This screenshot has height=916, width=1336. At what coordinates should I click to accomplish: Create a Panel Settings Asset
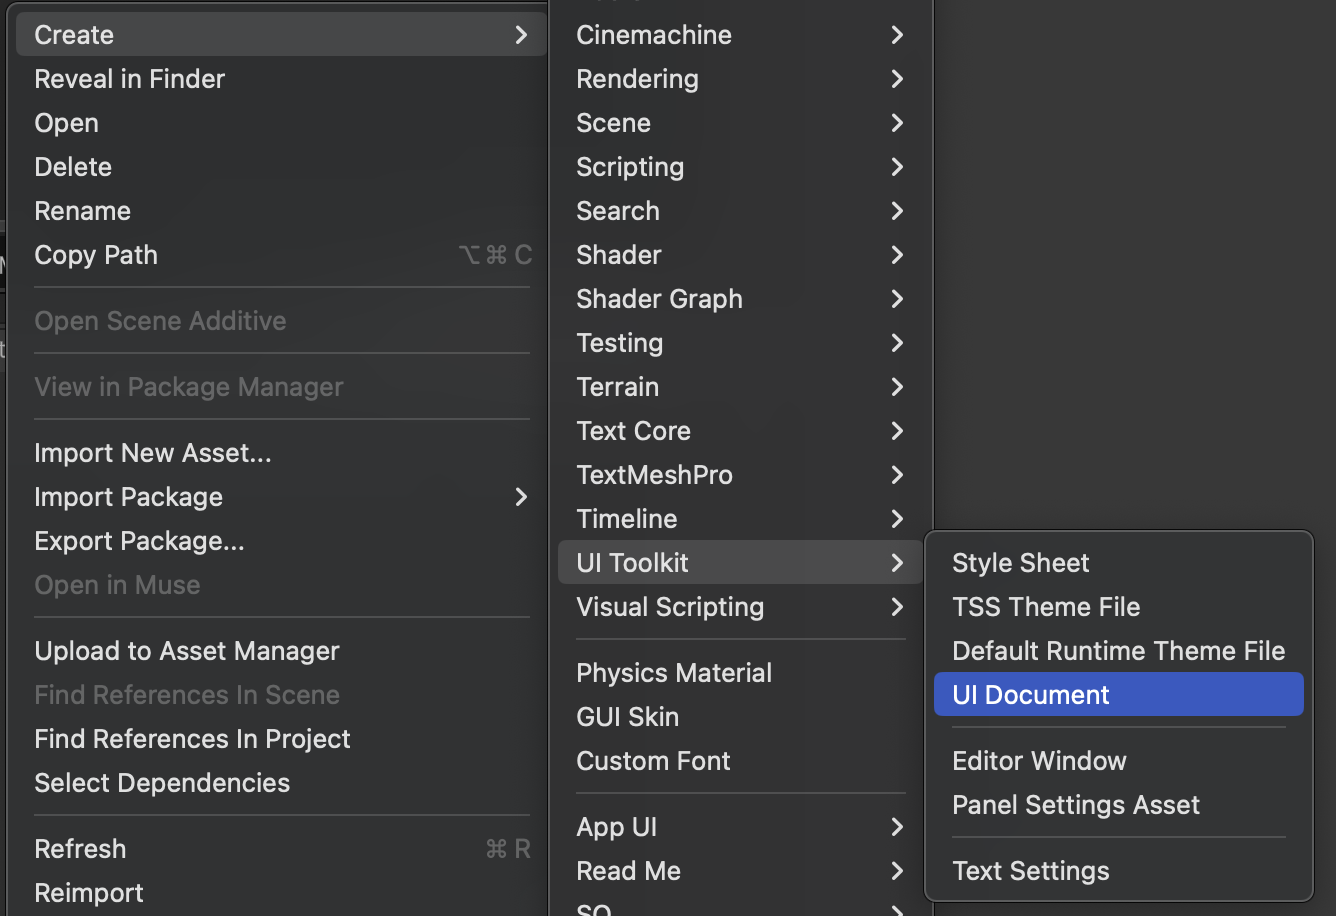(x=1075, y=805)
